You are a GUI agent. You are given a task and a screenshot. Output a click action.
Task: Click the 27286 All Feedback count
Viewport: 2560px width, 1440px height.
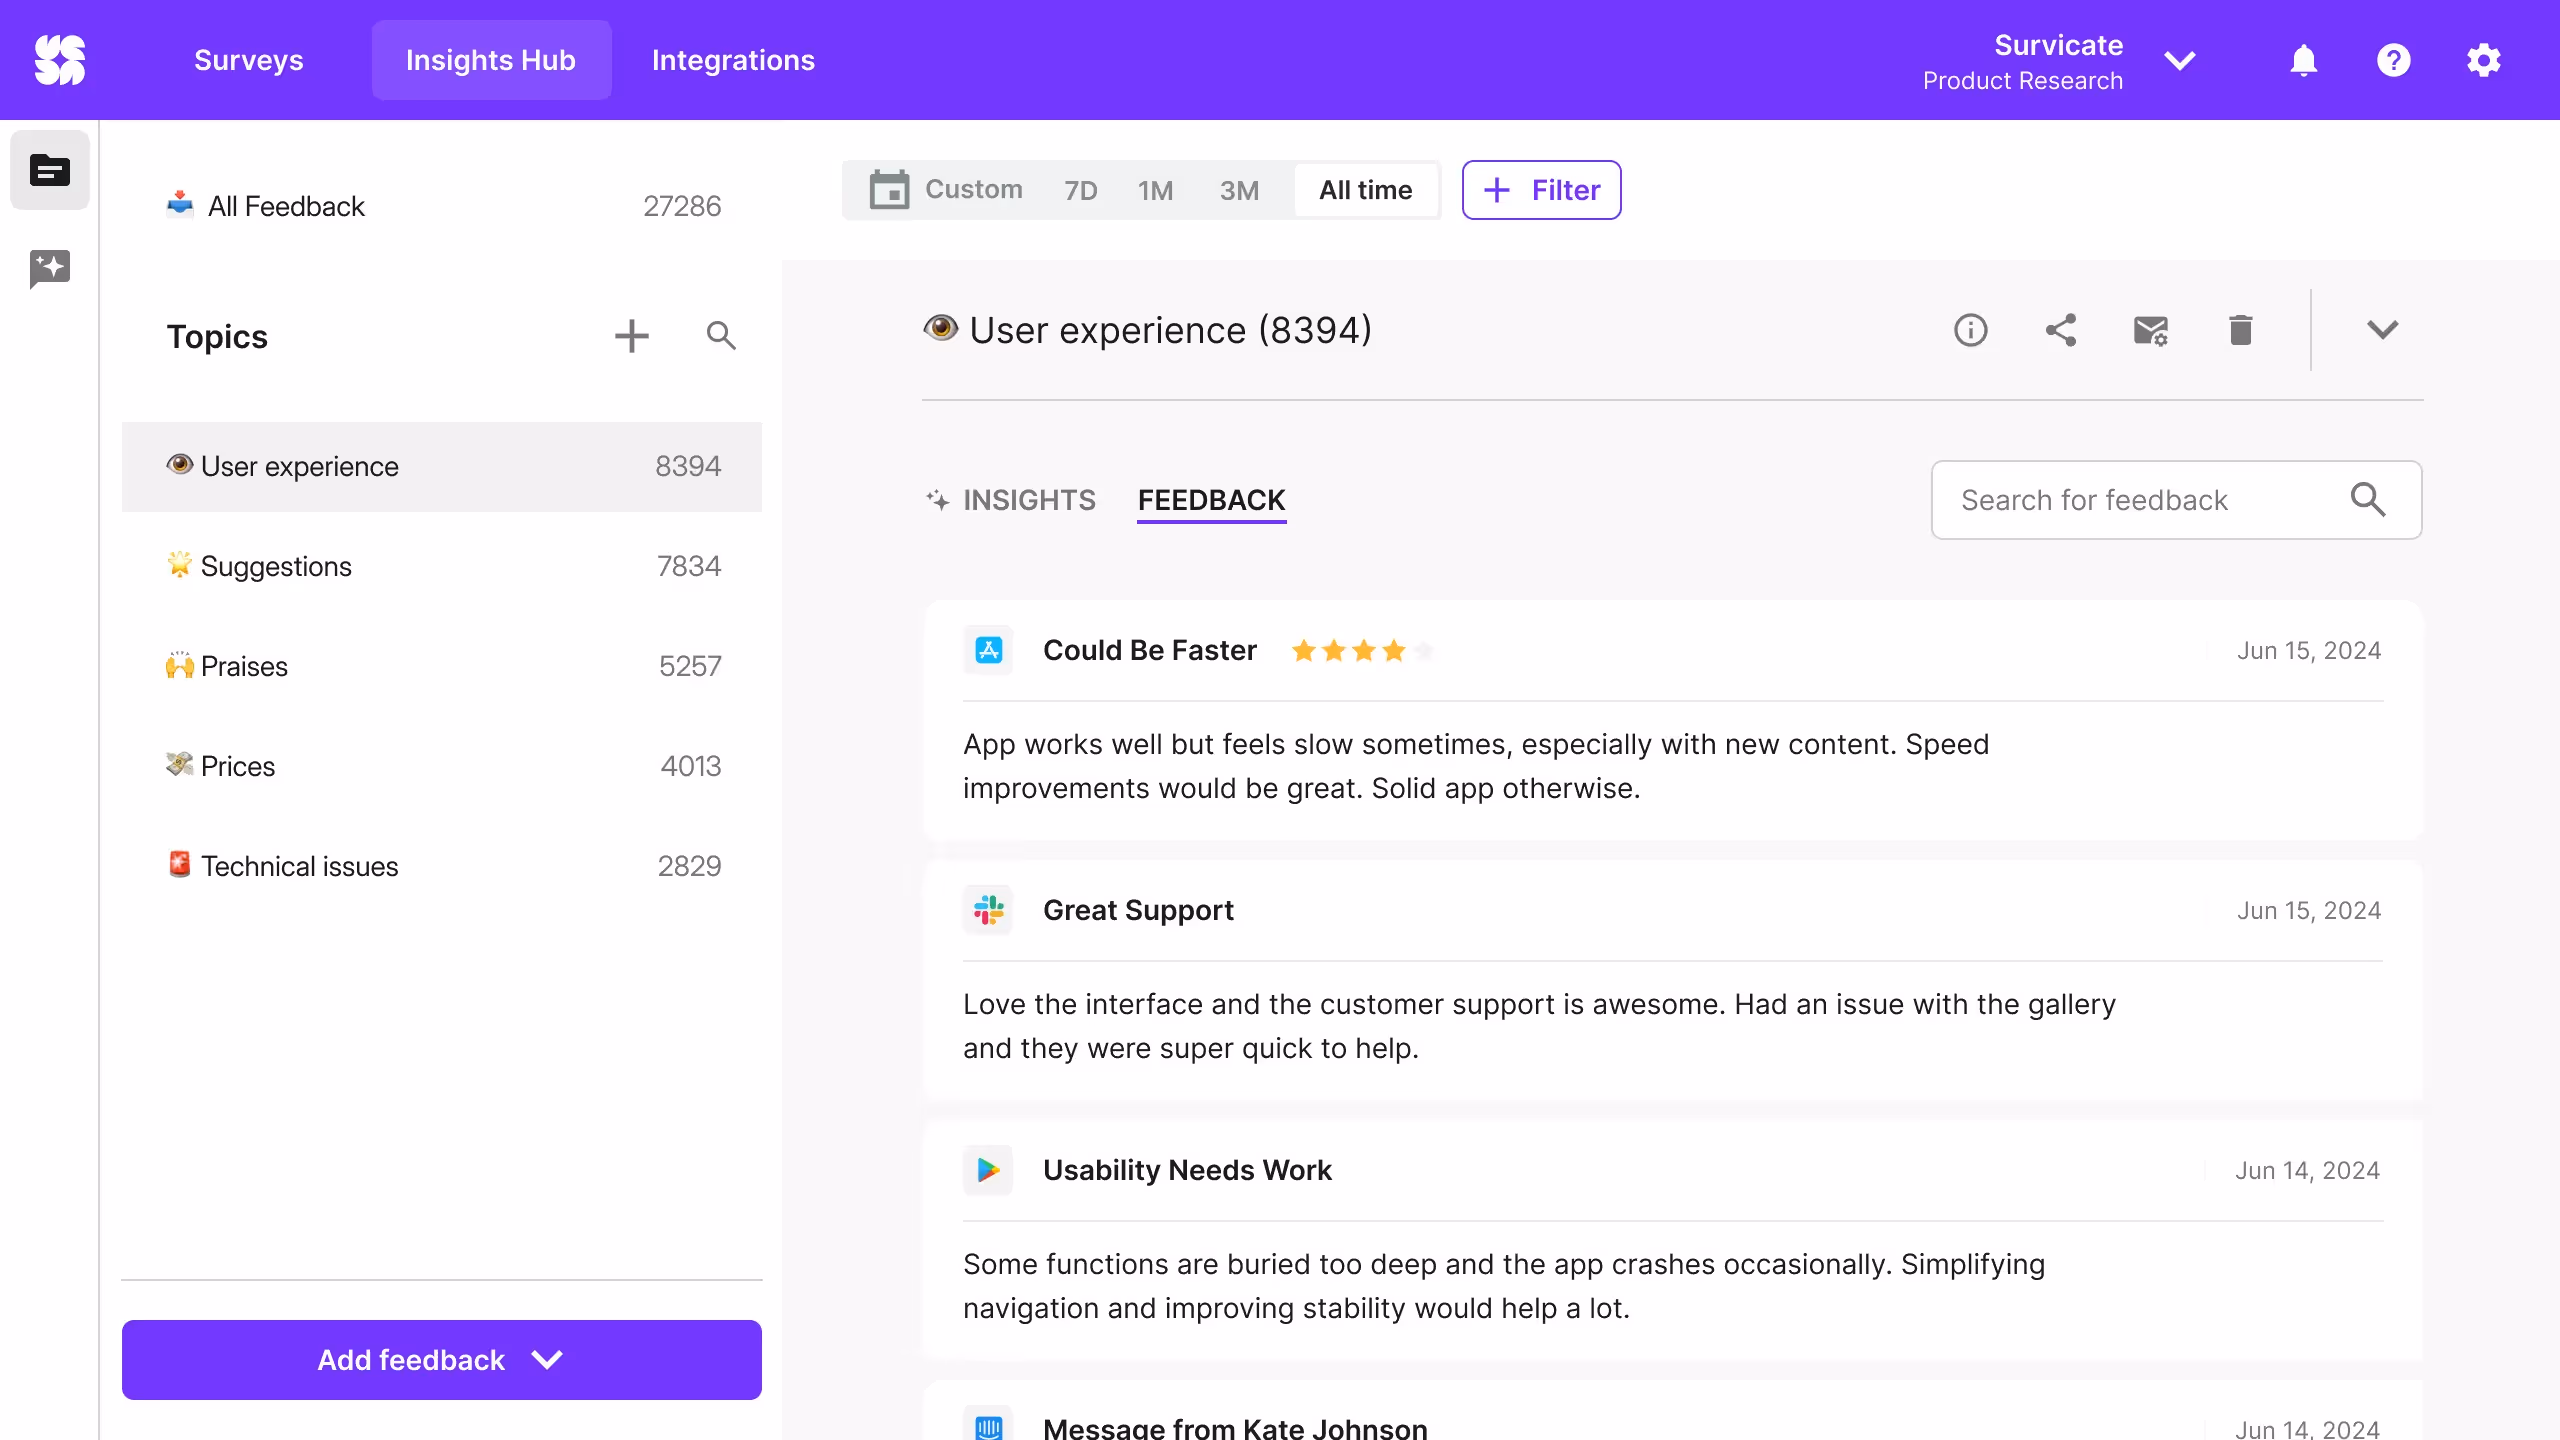pyautogui.click(x=682, y=206)
